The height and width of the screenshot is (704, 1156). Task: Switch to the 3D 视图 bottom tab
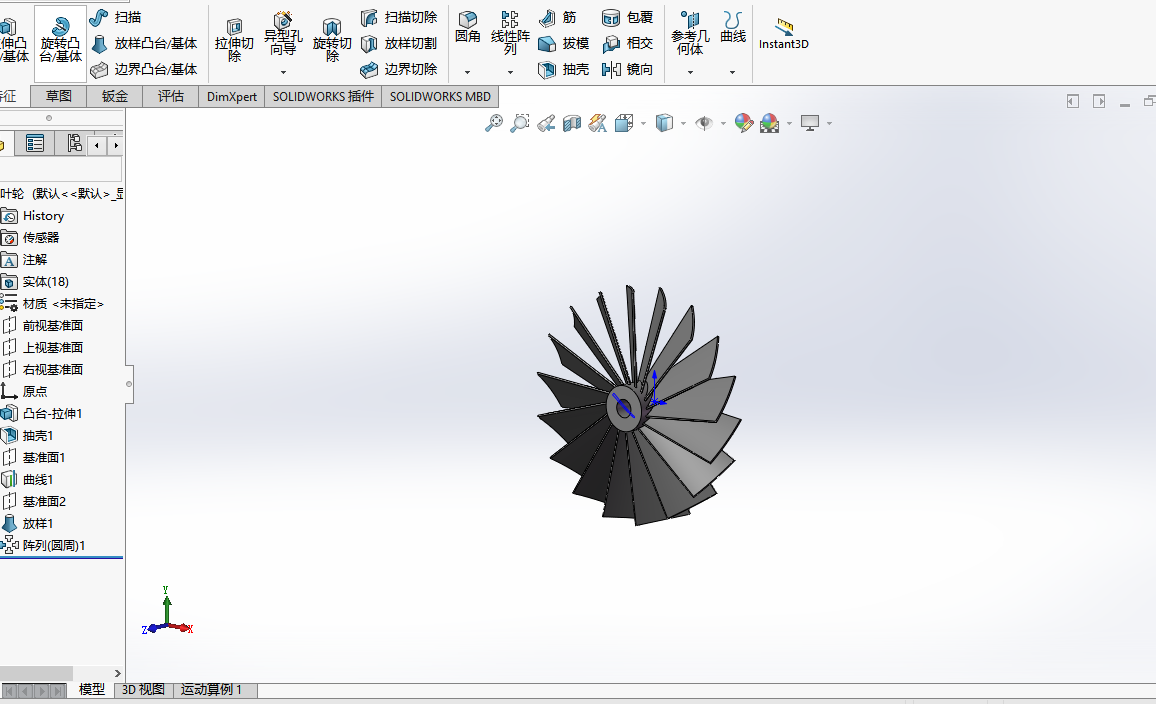(143, 690)
